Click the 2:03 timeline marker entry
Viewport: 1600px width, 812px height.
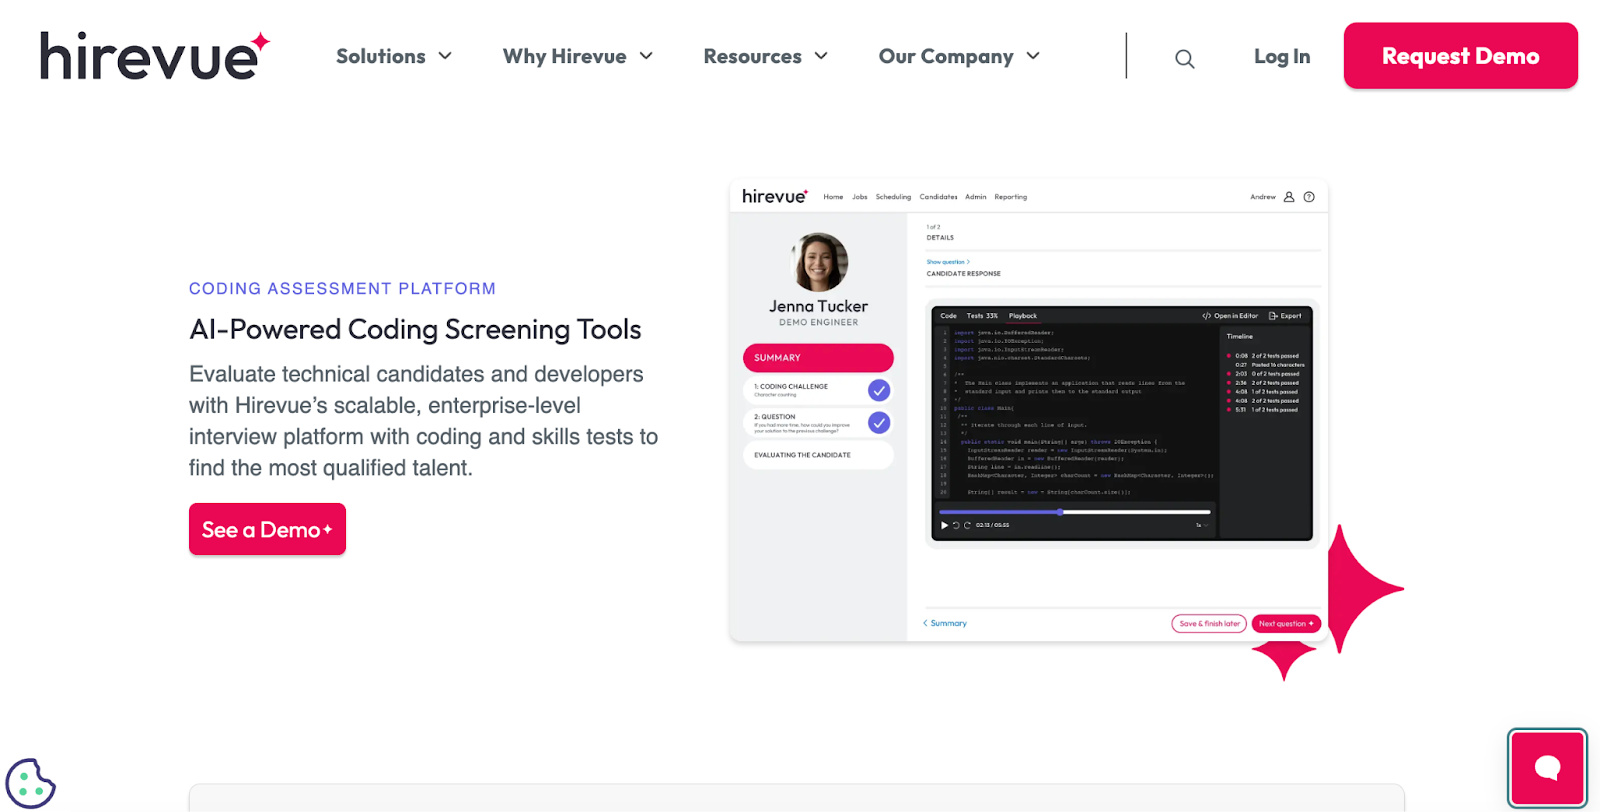click(x=1264, y=374)
